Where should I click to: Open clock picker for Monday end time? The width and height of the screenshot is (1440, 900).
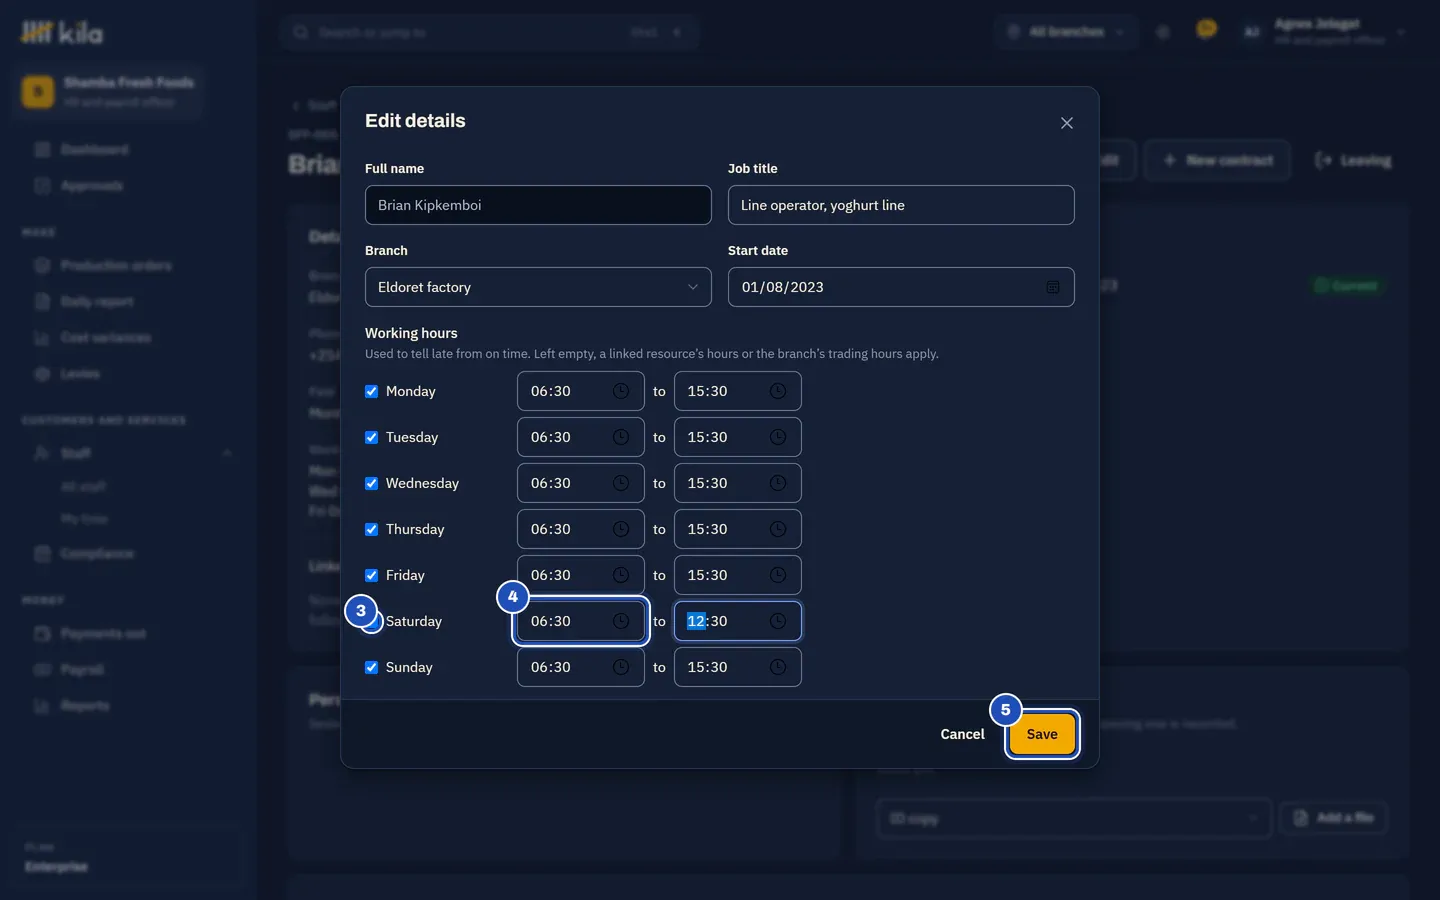pyautogui.click(x=778, y=391)
